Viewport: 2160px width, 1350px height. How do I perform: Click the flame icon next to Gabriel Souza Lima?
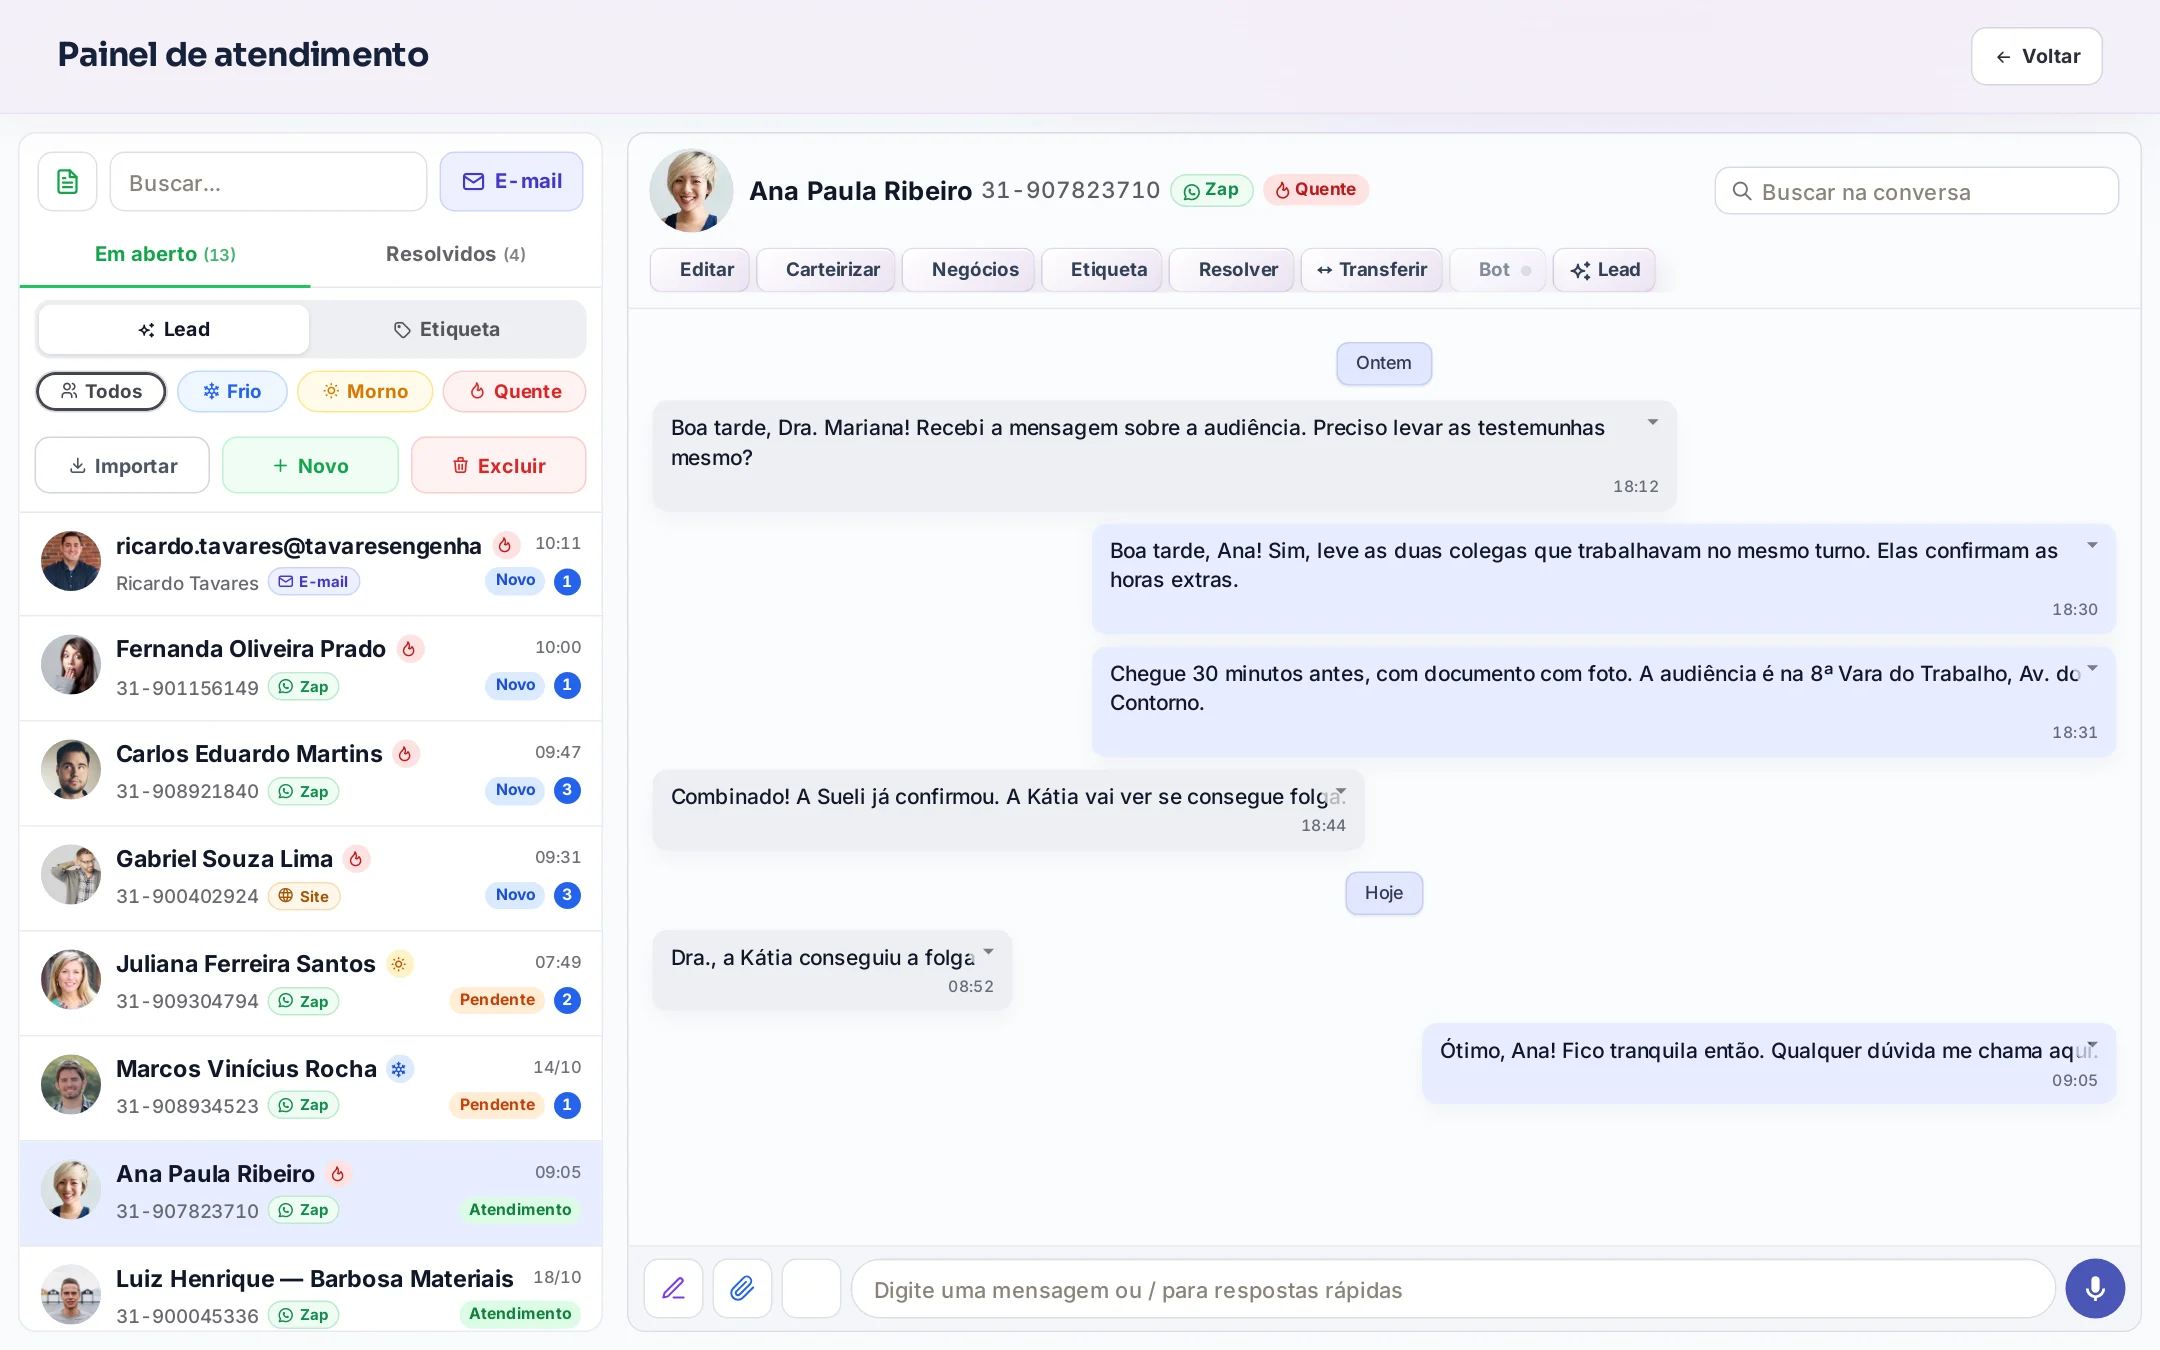(356, 859)
